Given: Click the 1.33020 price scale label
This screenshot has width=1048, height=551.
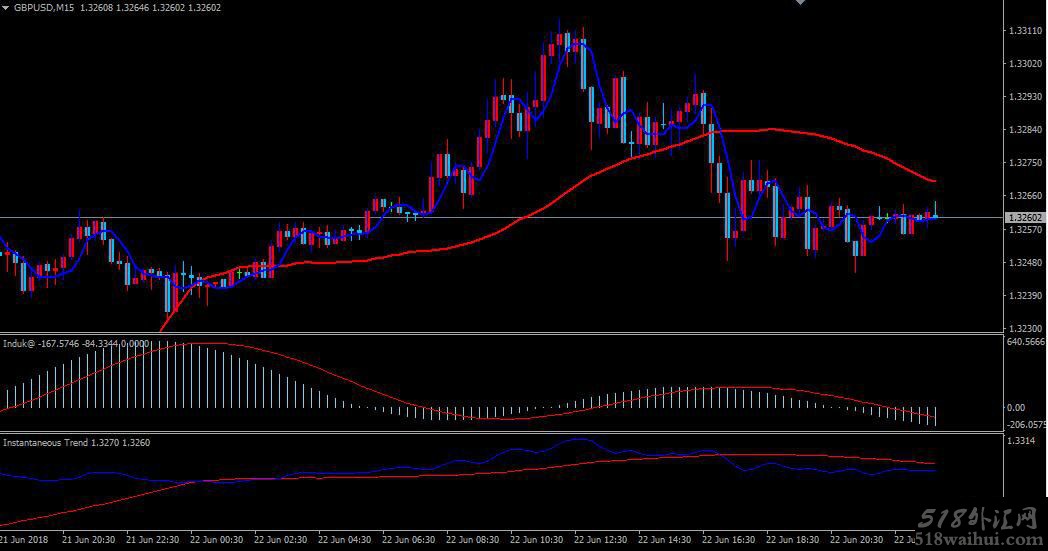Looking at the screenshot, I should tap(1025, 64).
